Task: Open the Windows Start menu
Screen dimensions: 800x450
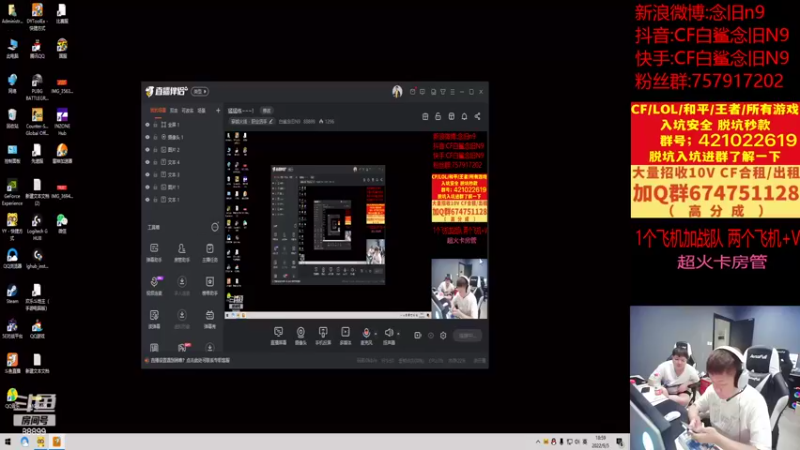Action: tap(8, 442)
